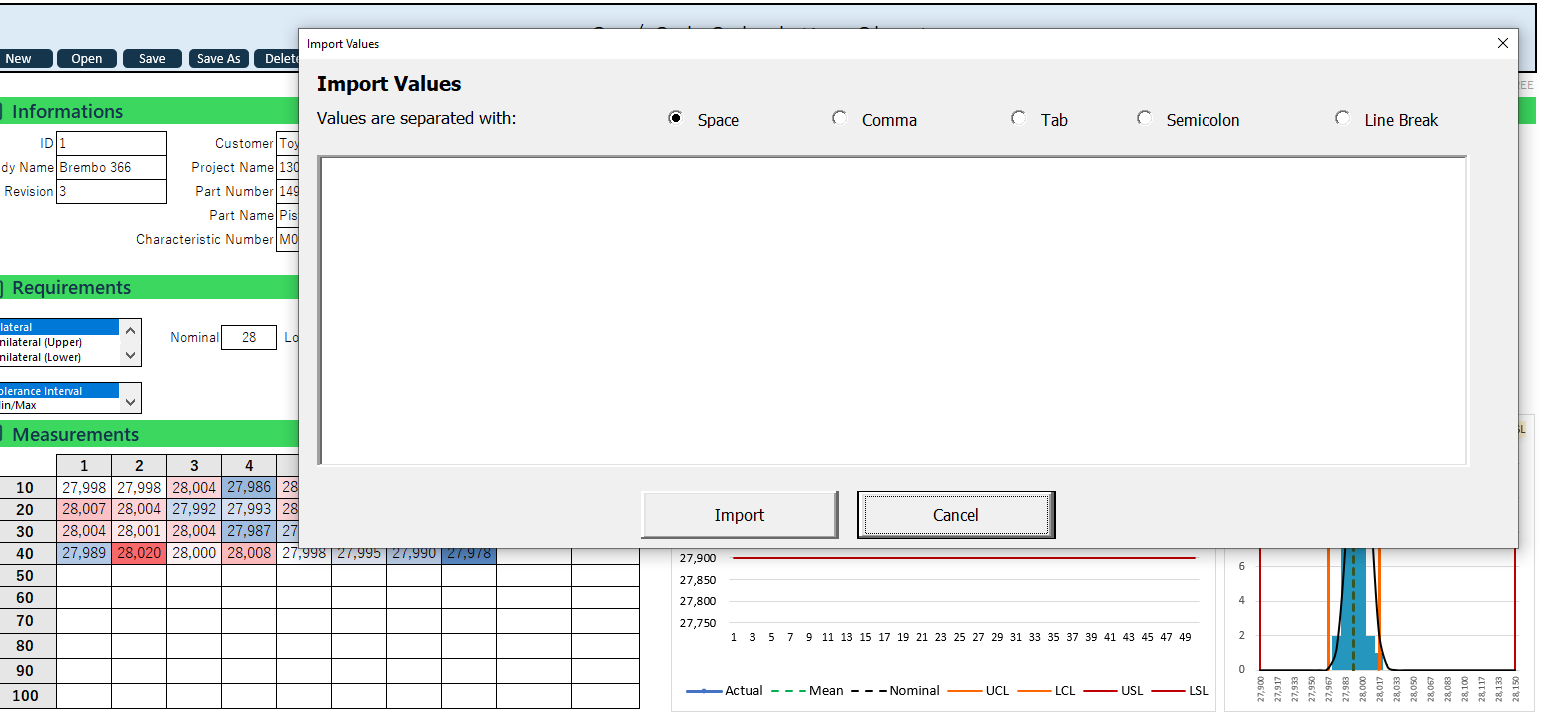Click the Nominal value field

pyautogui.click(x=248, y=338)
